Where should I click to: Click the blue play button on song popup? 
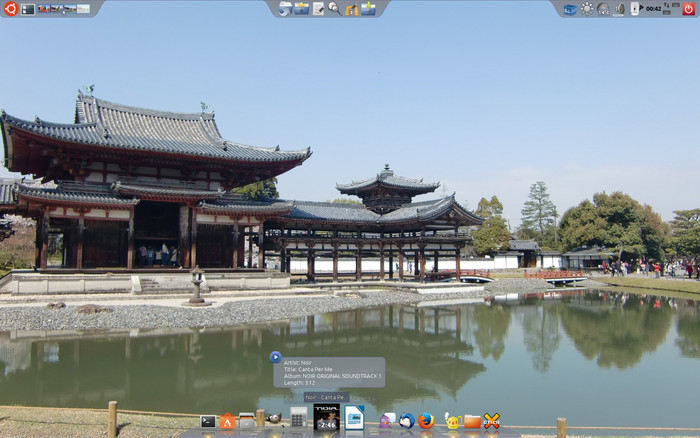pyautogui.click(x=275, y=357)
